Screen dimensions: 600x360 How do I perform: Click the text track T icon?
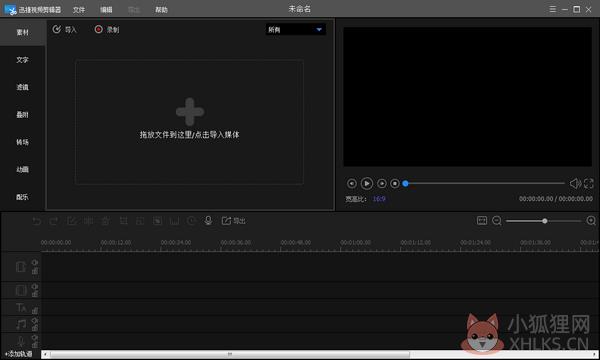coord(21,308)
